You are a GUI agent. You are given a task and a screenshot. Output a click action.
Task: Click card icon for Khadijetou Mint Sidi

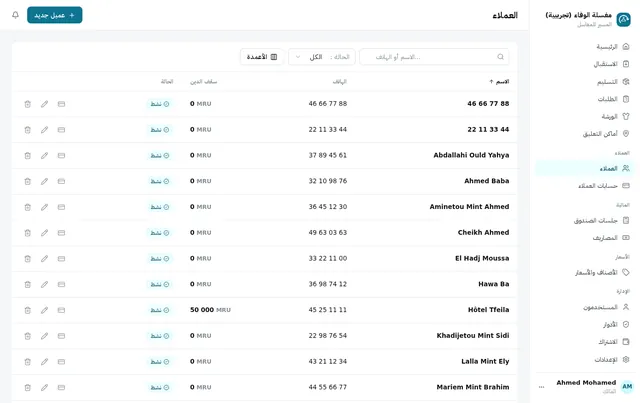point(61,336)
